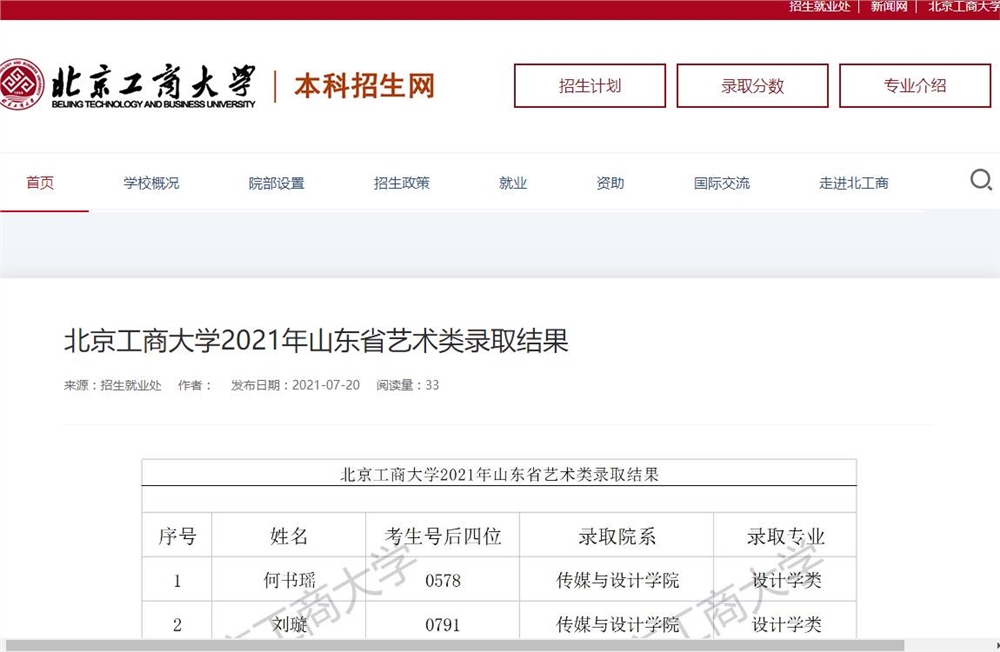Click name cell 何书瑶
The image size is (1000, 652).
289,580
